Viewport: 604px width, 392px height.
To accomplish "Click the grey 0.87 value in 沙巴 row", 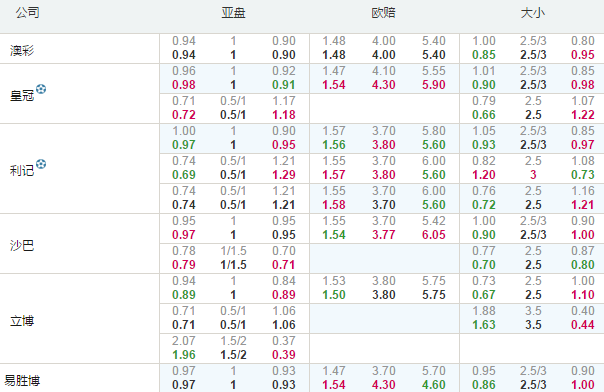I will point(583,251).
